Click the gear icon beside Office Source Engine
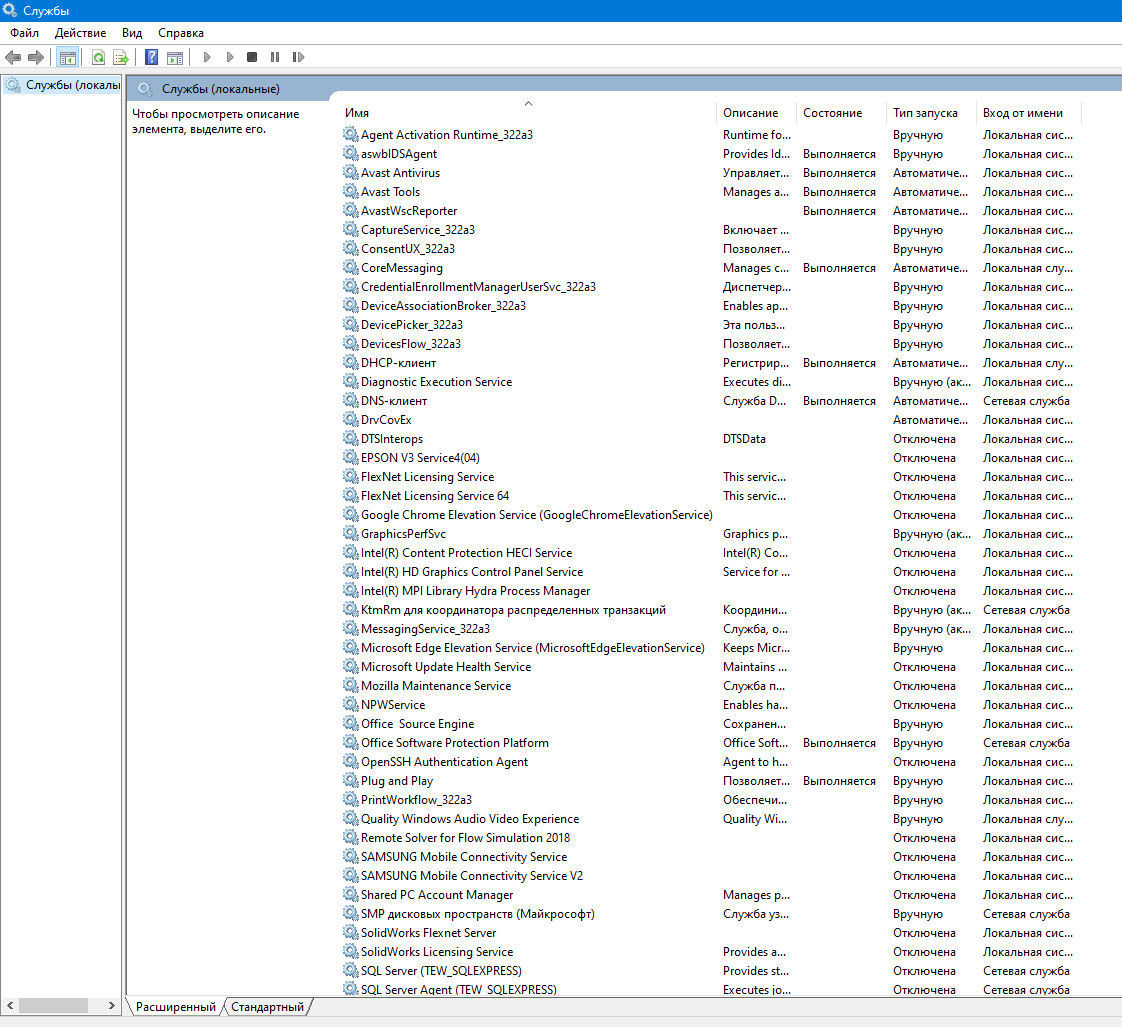 point(350,723)
